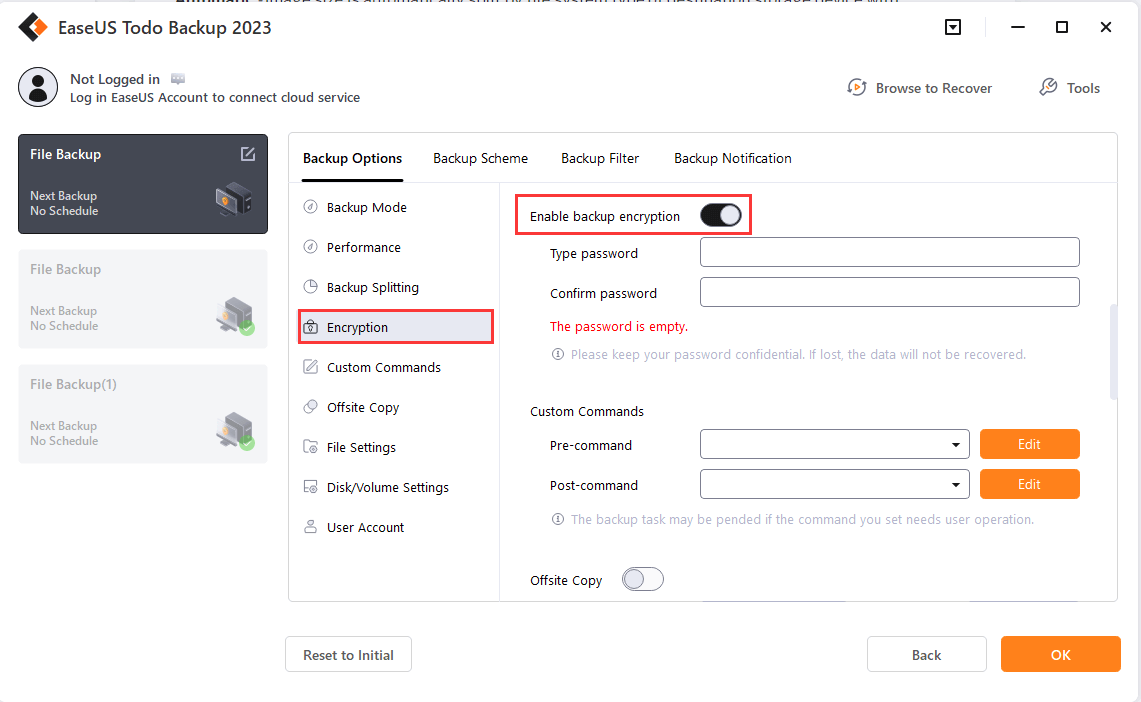The height and width of the screenshot is (702, 1141).
Task: Enable the Offsite Copy toggle
Action: click(642, 580)
